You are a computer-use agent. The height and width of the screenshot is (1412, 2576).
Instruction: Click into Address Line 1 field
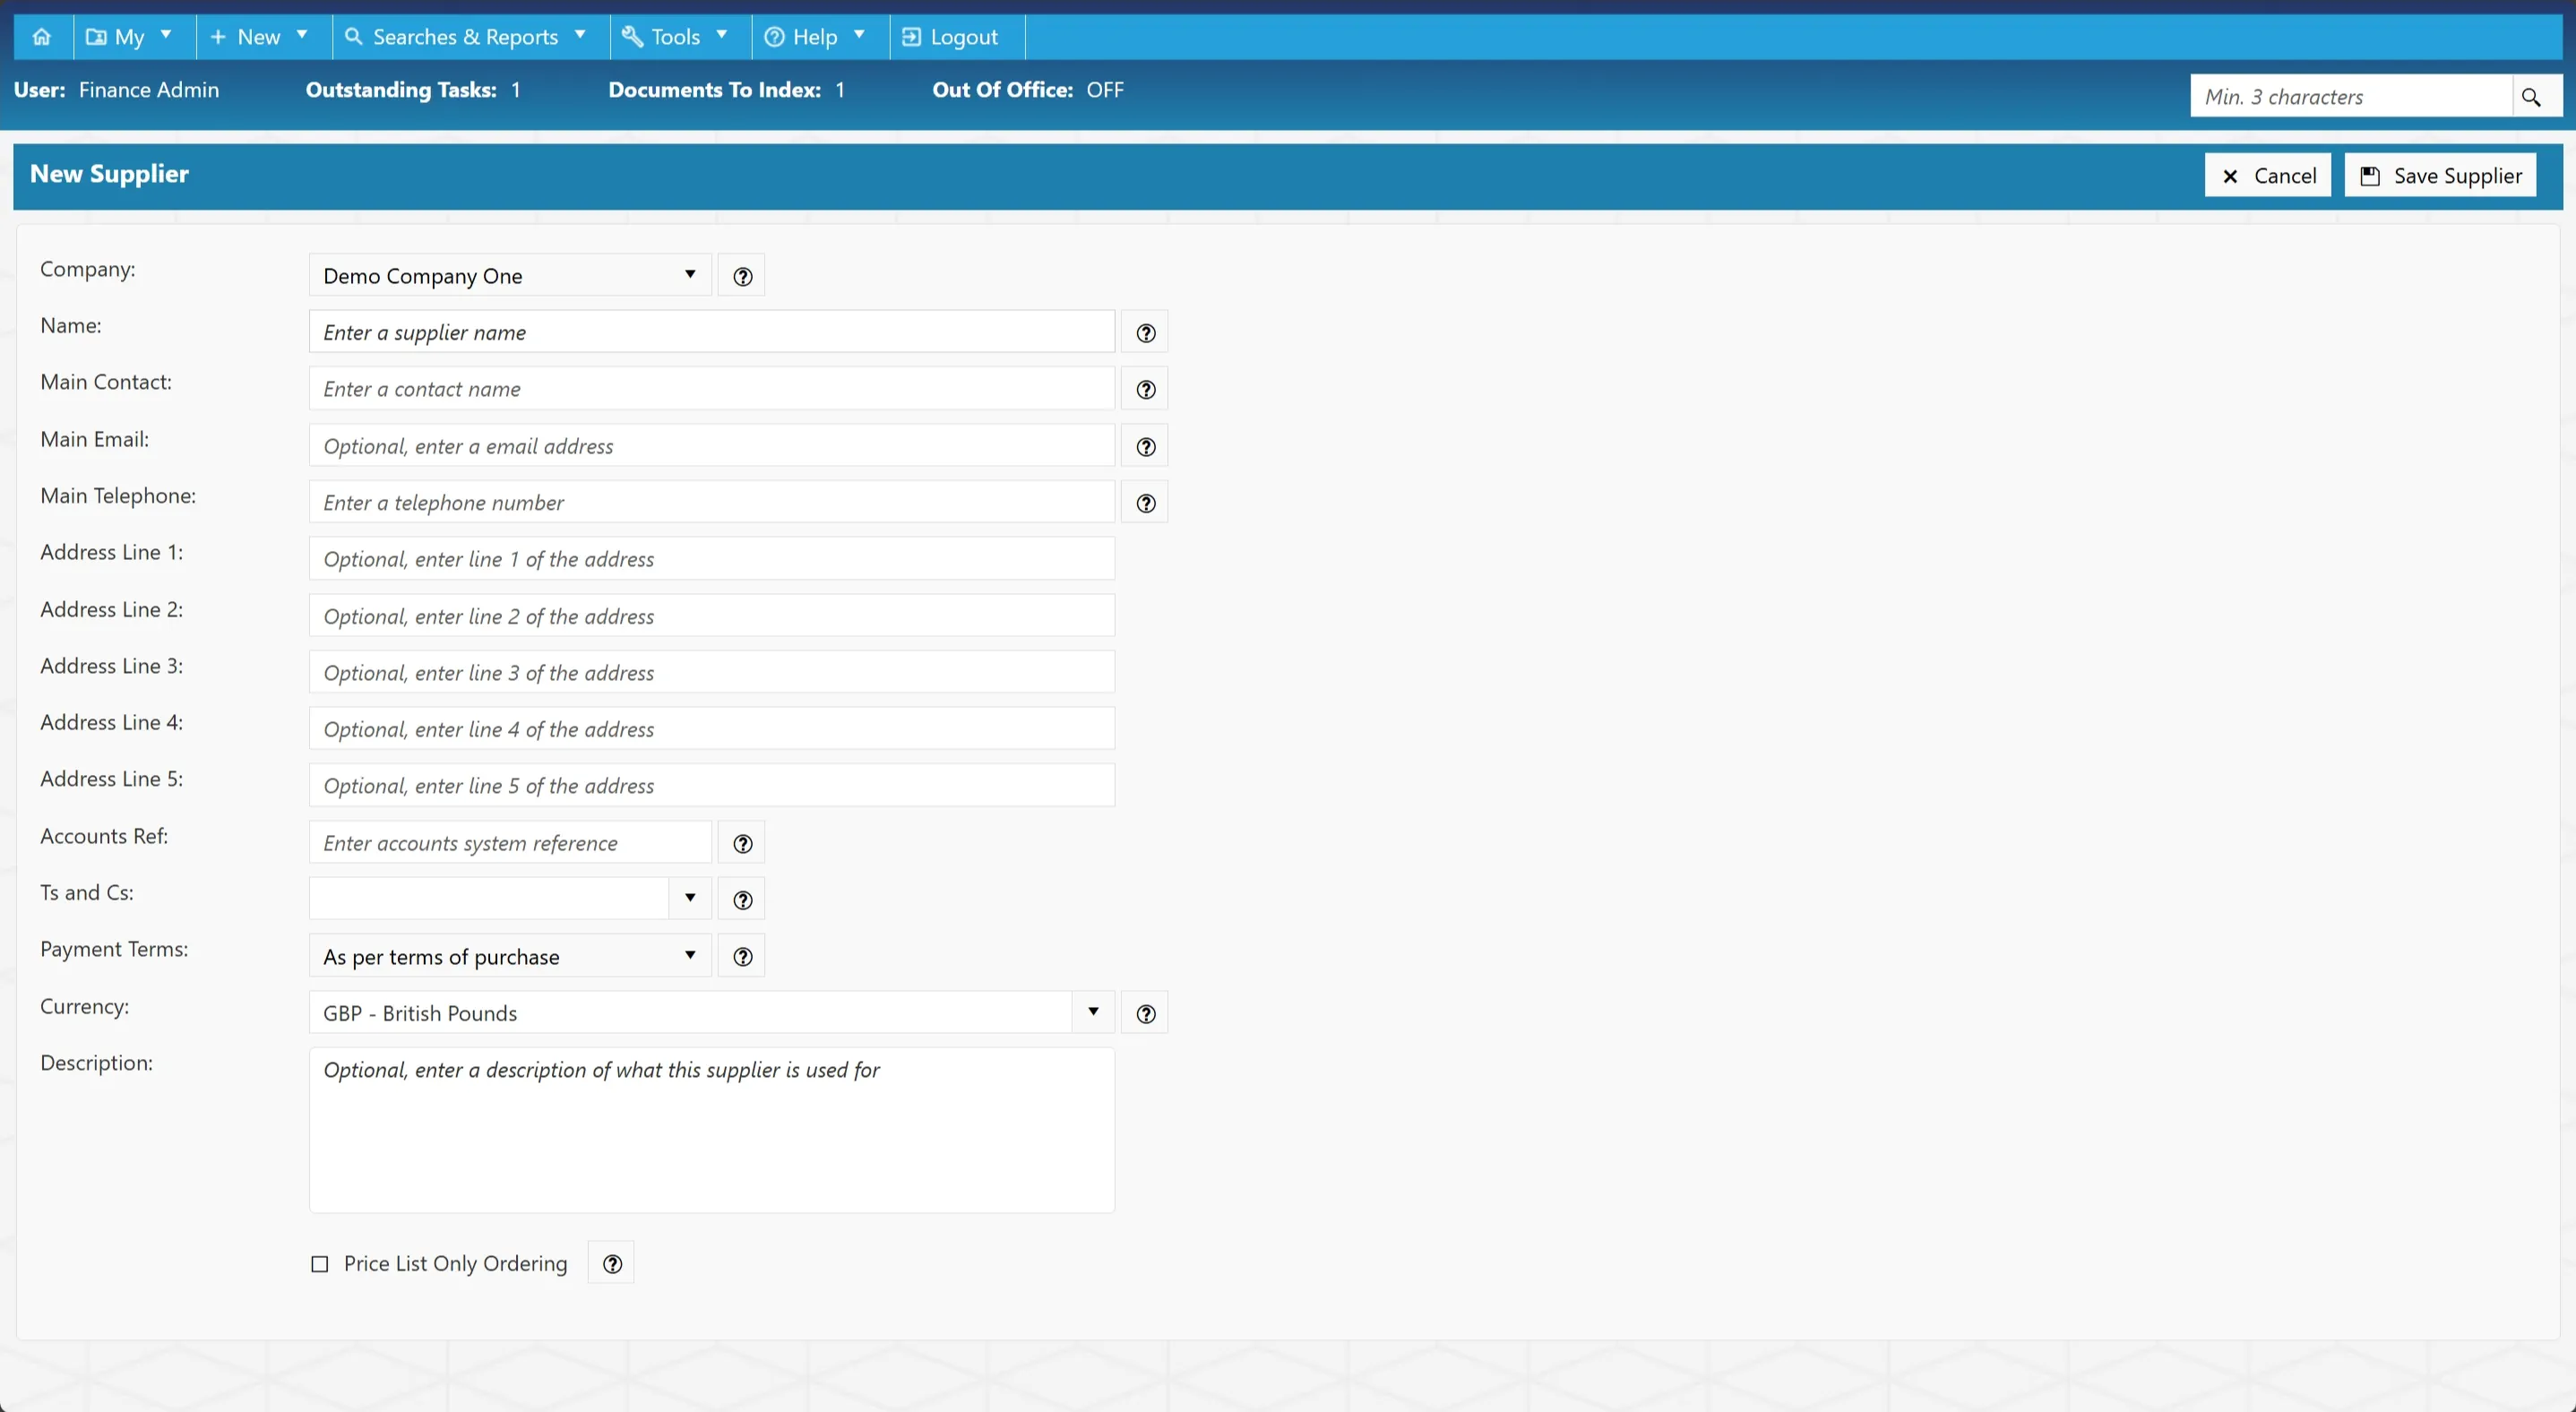712,559
